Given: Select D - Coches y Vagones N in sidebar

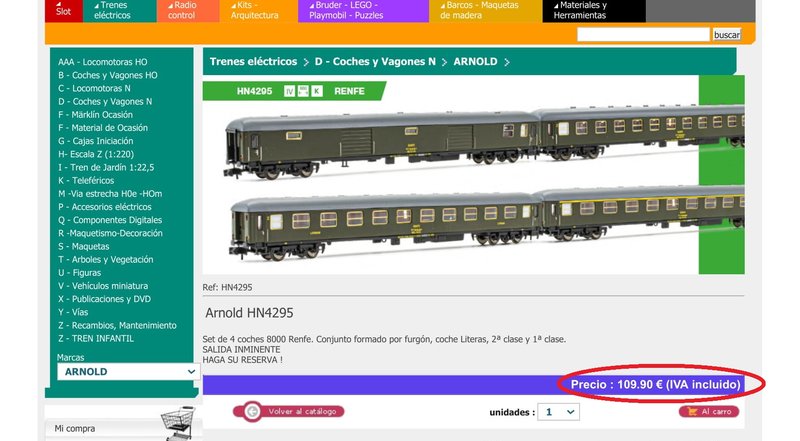Looking at the screenshot, I should 105,102.
